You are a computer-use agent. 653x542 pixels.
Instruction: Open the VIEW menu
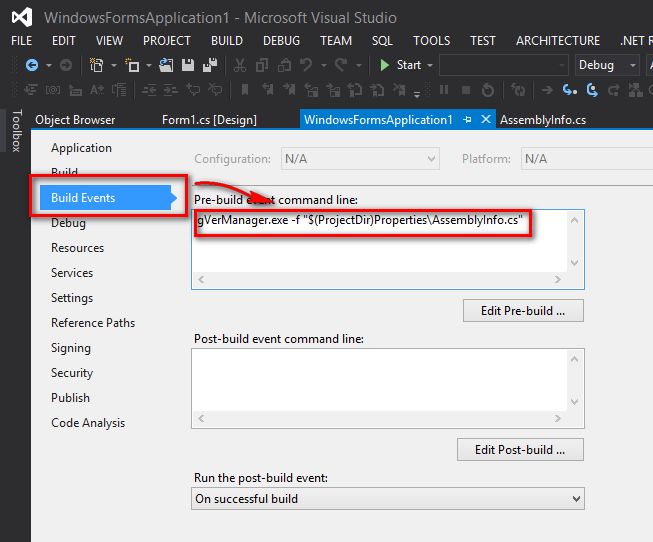[110, 41]
